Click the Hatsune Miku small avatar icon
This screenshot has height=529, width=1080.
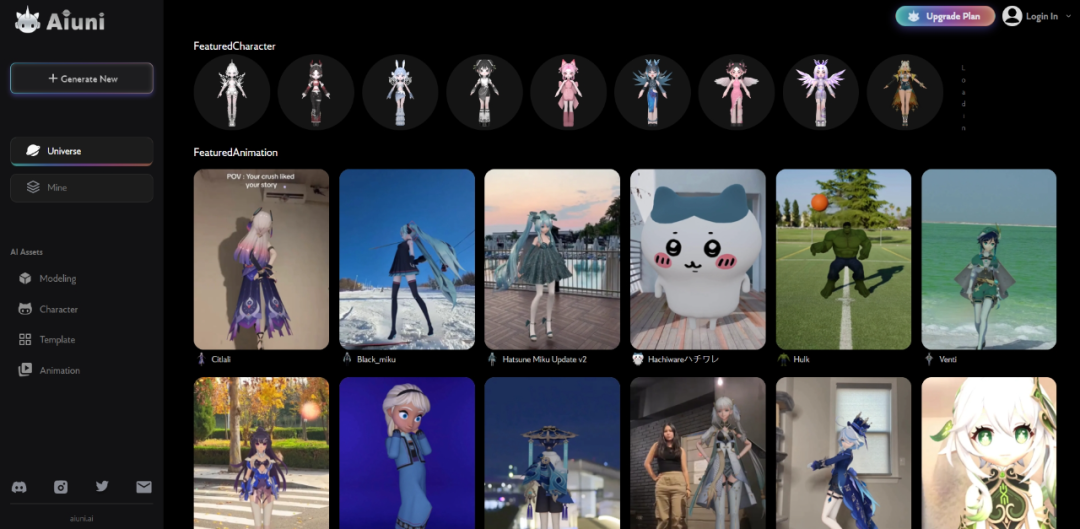pos(492,359)
